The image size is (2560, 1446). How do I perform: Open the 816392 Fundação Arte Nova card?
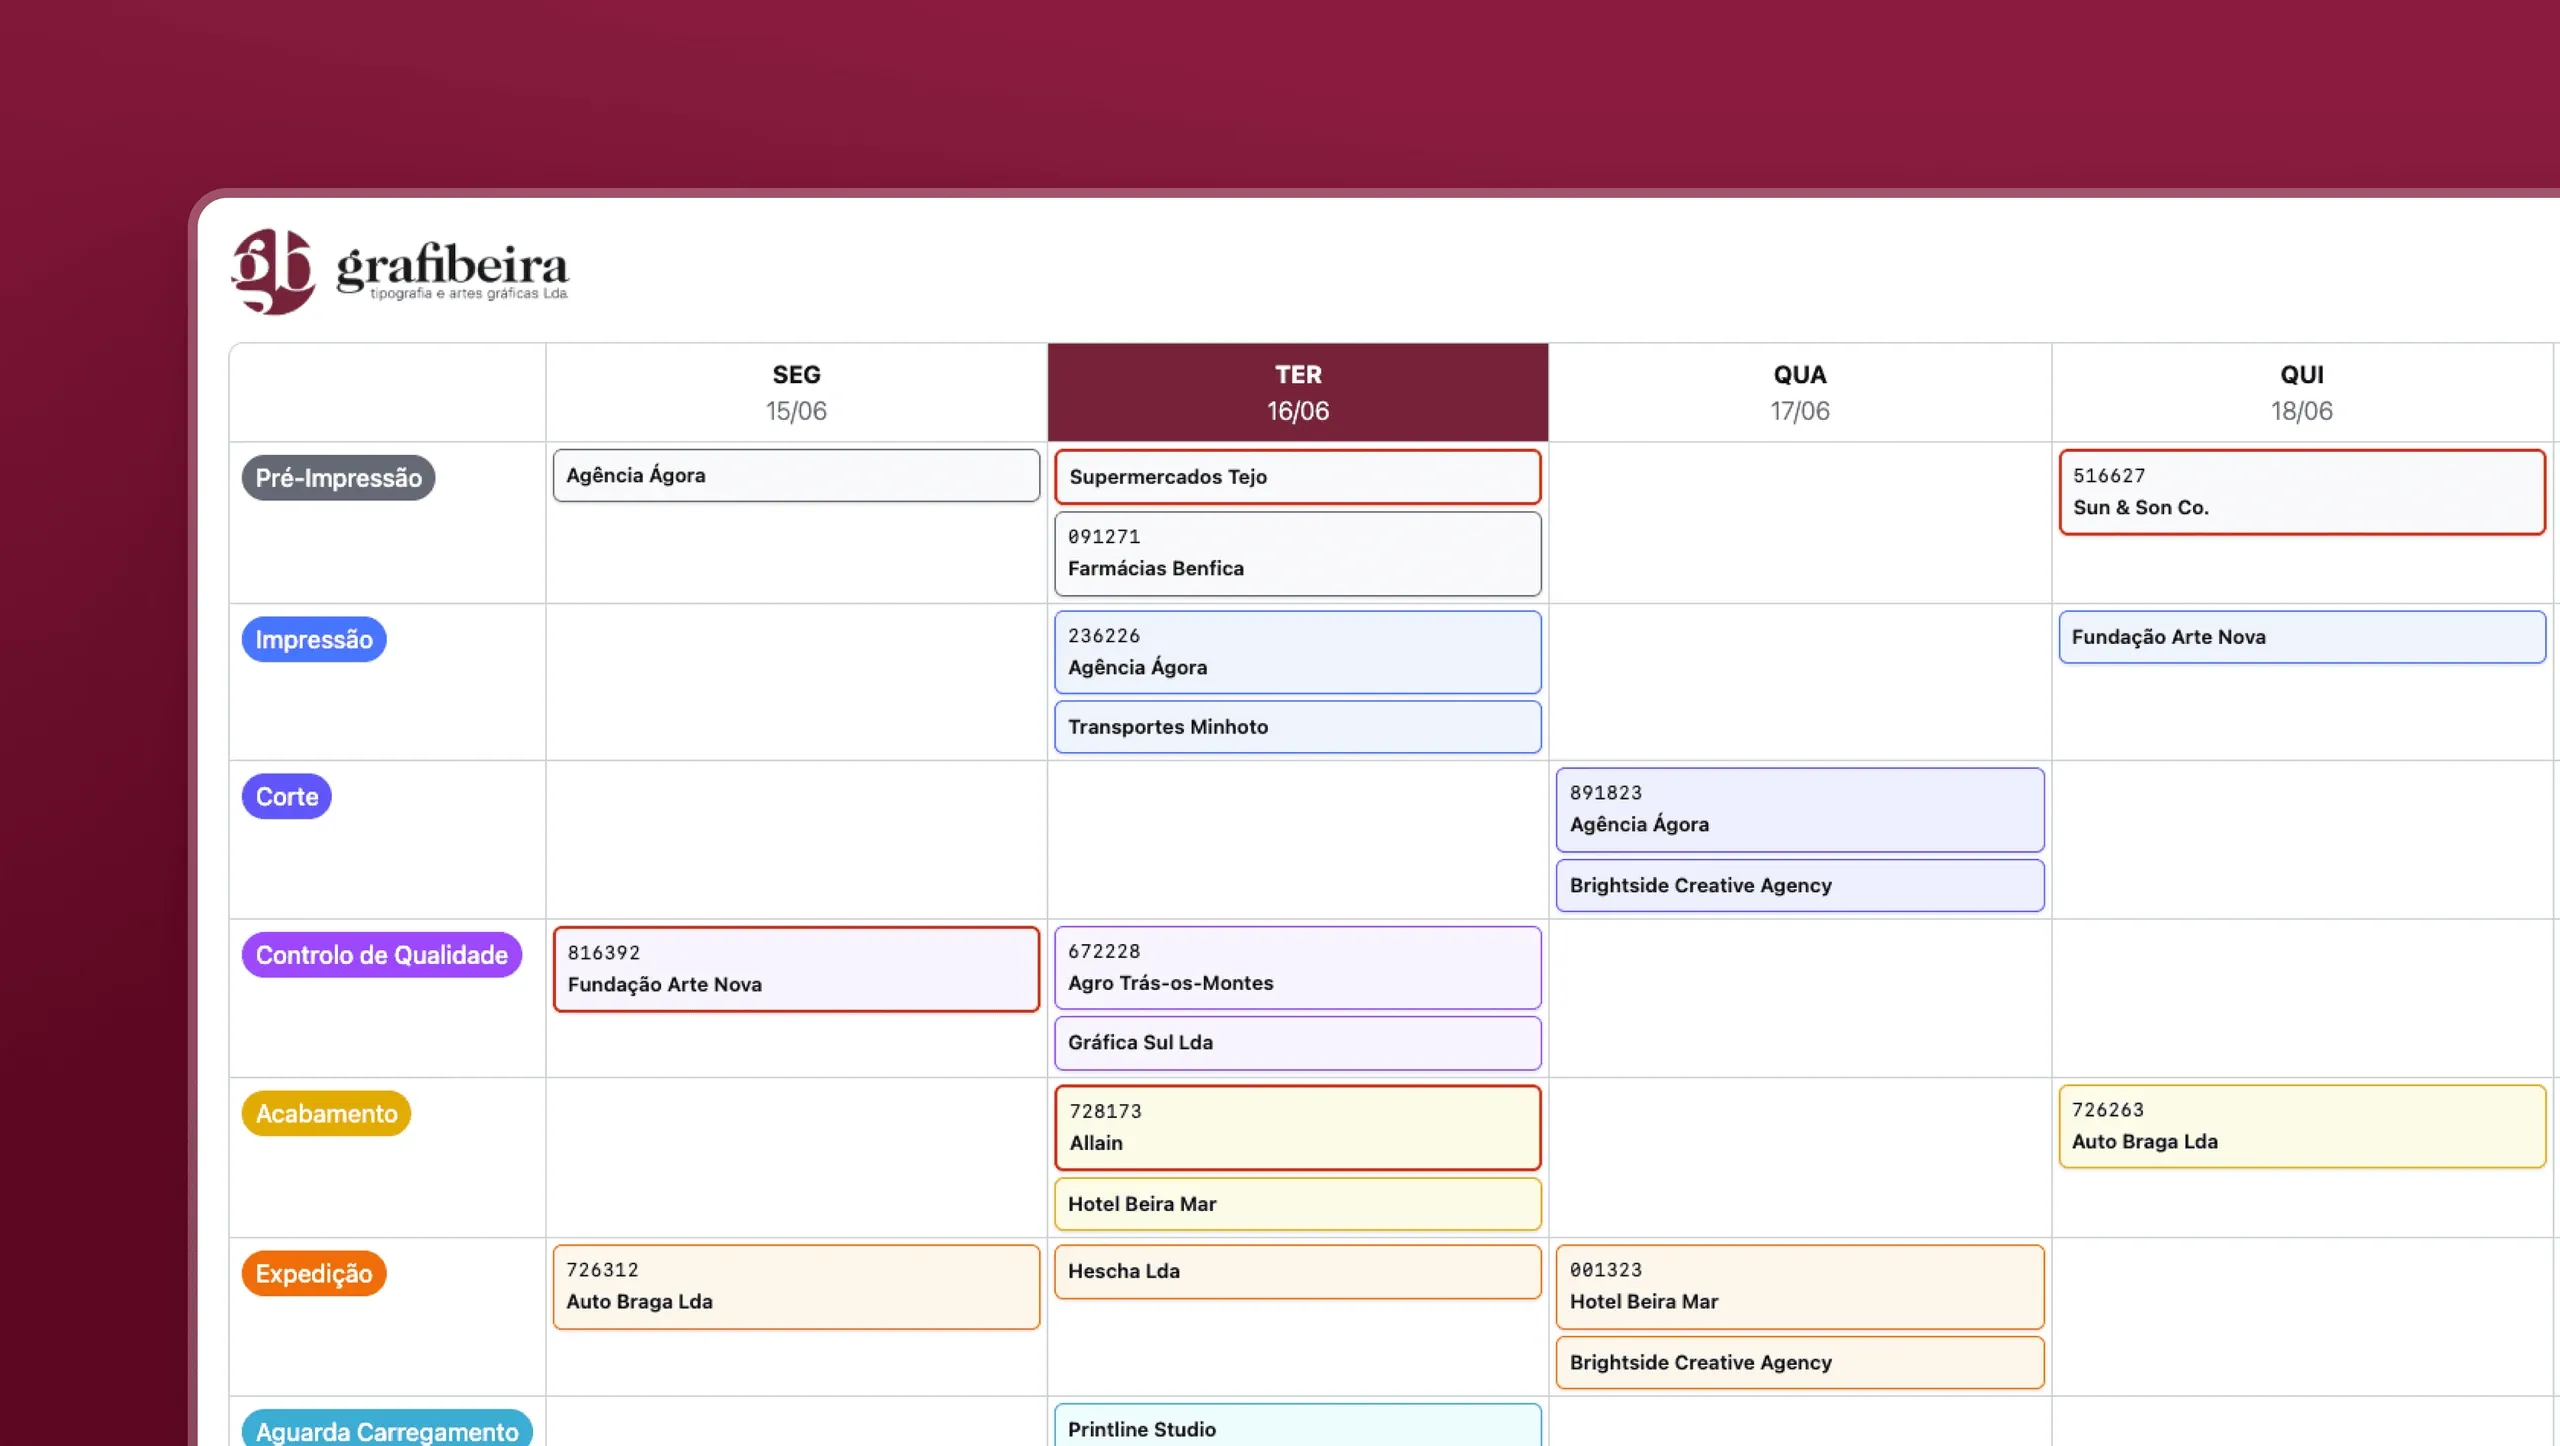(x=796, y=969)
